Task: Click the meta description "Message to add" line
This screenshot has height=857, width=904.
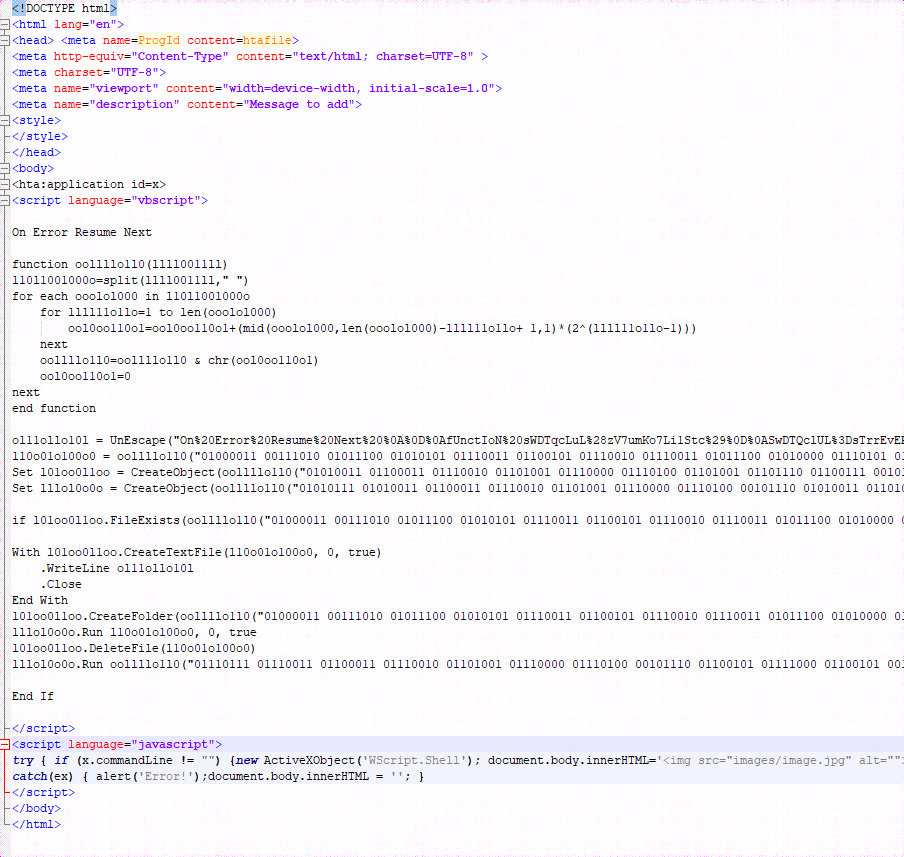Action: pos(187,104)
